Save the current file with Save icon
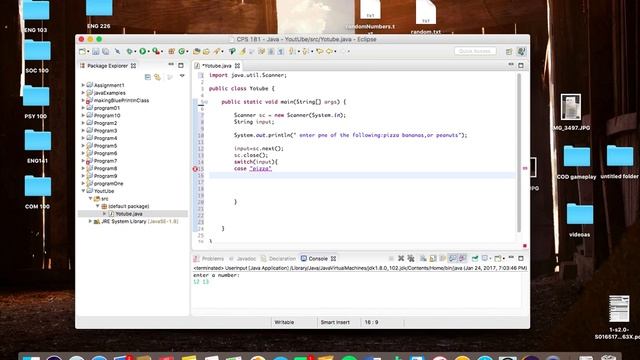 tap(96, 51)
